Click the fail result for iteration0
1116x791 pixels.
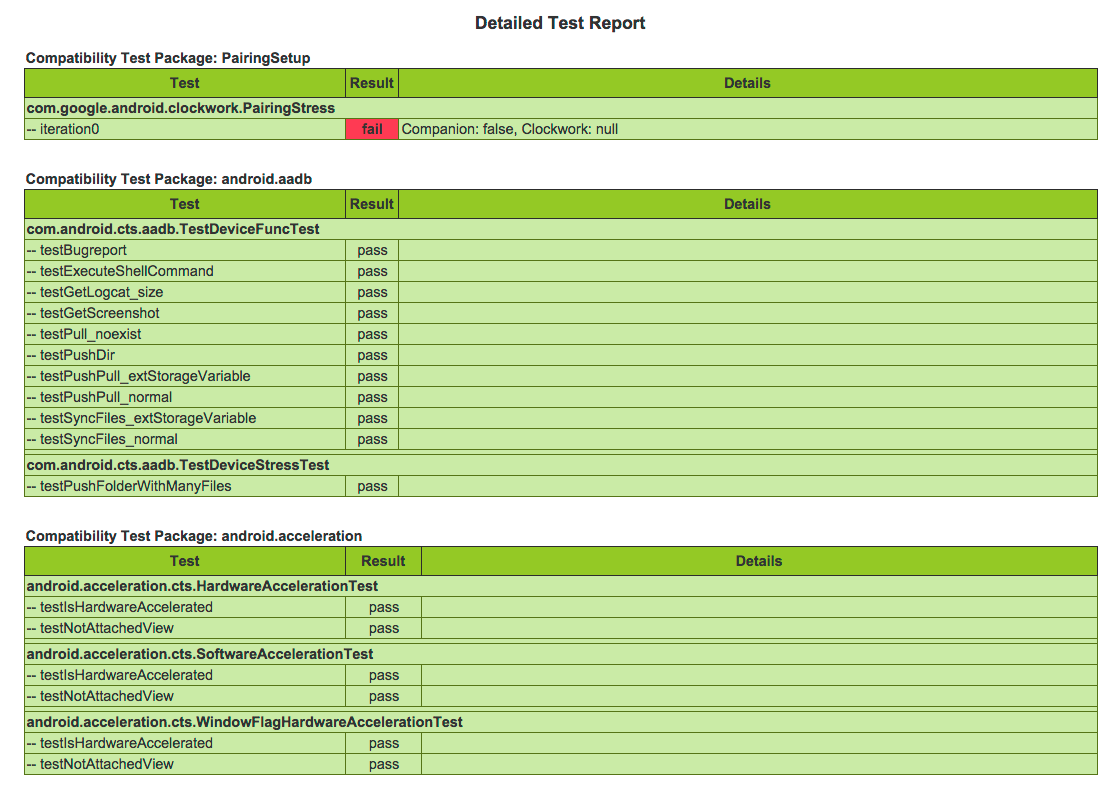(371, 129)
